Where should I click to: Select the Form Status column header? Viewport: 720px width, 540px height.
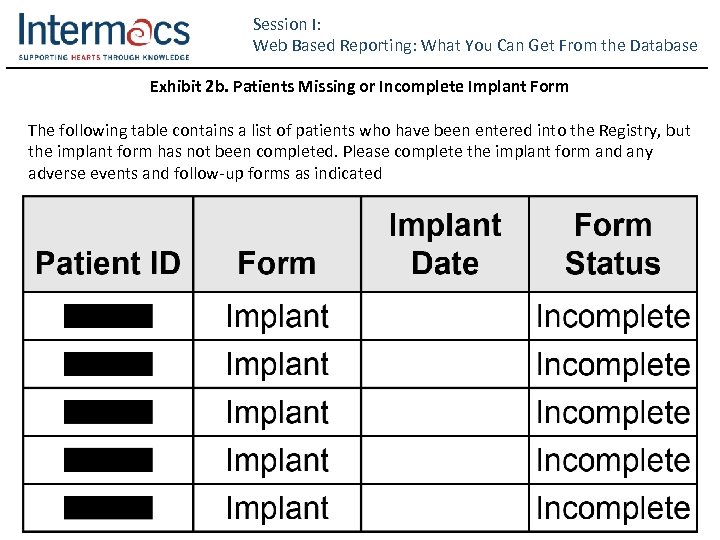pos(613,245)
